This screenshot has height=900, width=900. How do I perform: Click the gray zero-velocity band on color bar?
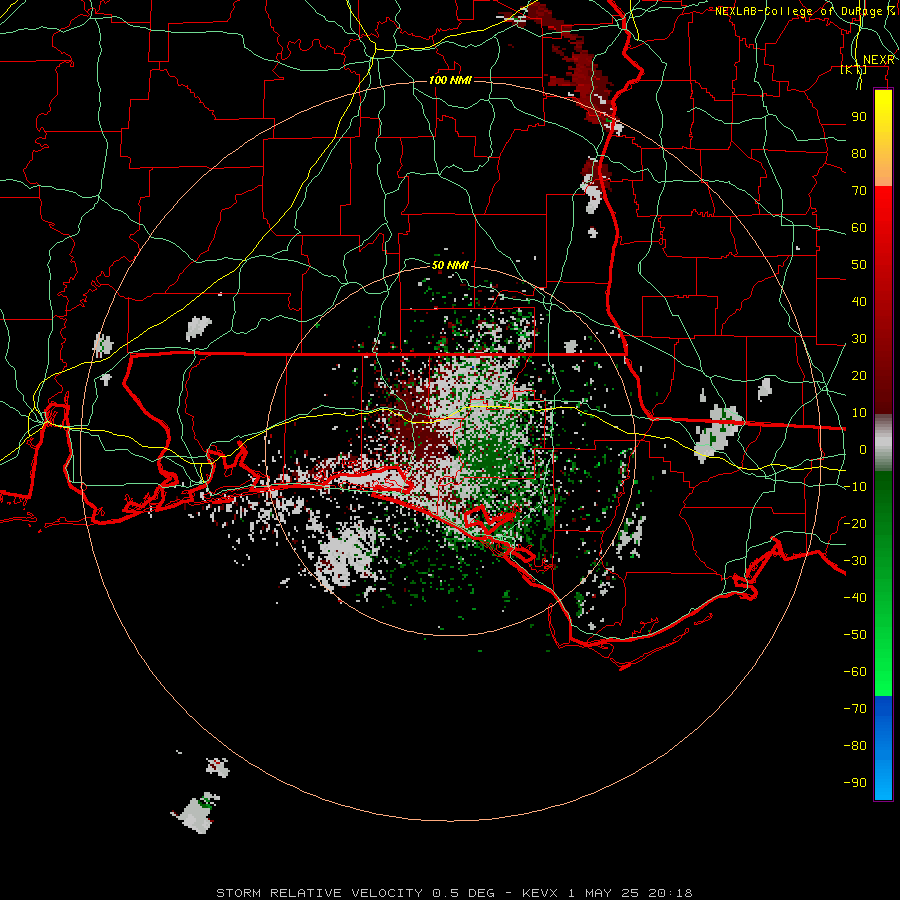883,442
